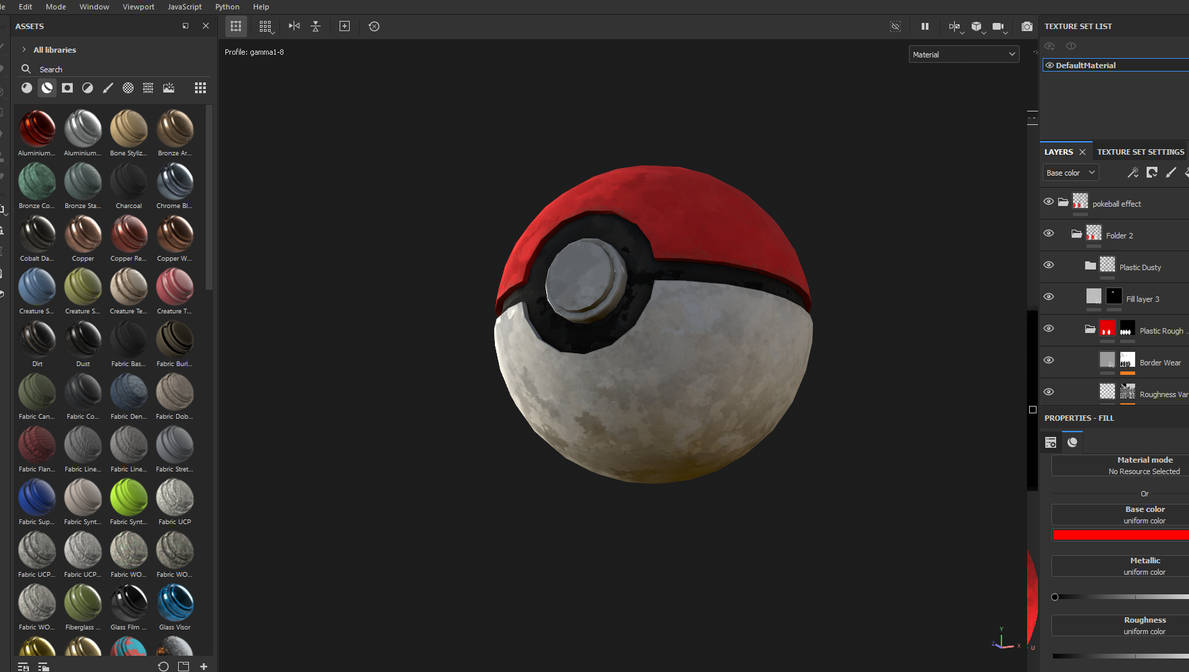
Task: Click the Base color uniform color button
Action: pyautogui.click(x=1120, y=515)
